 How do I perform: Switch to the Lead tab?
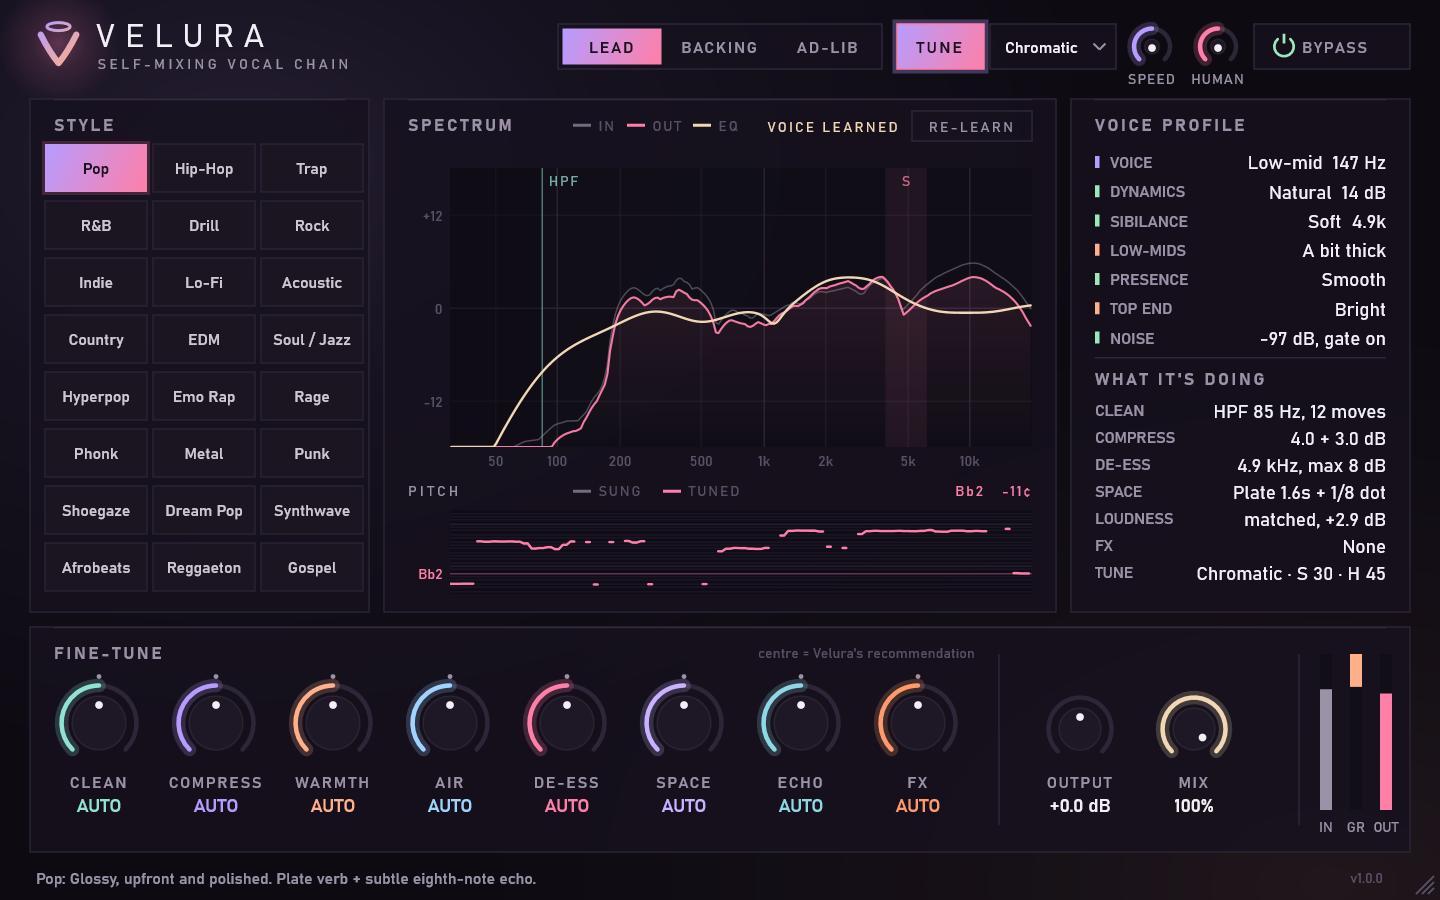point(611,47)
